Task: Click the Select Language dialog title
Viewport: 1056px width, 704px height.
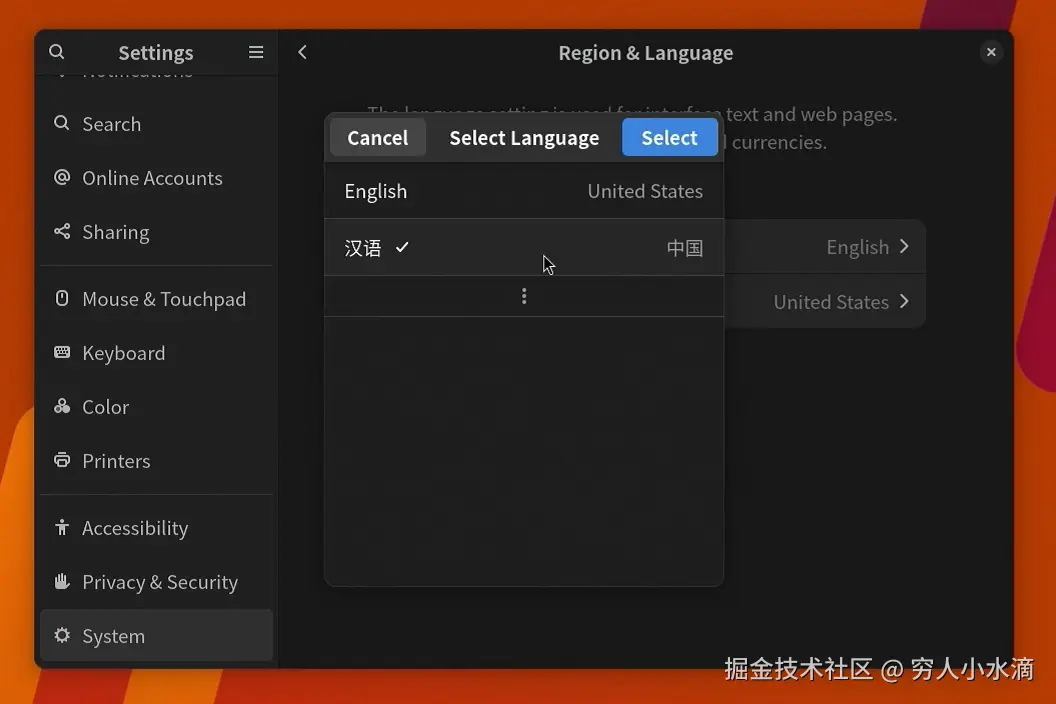Action: 524,137
